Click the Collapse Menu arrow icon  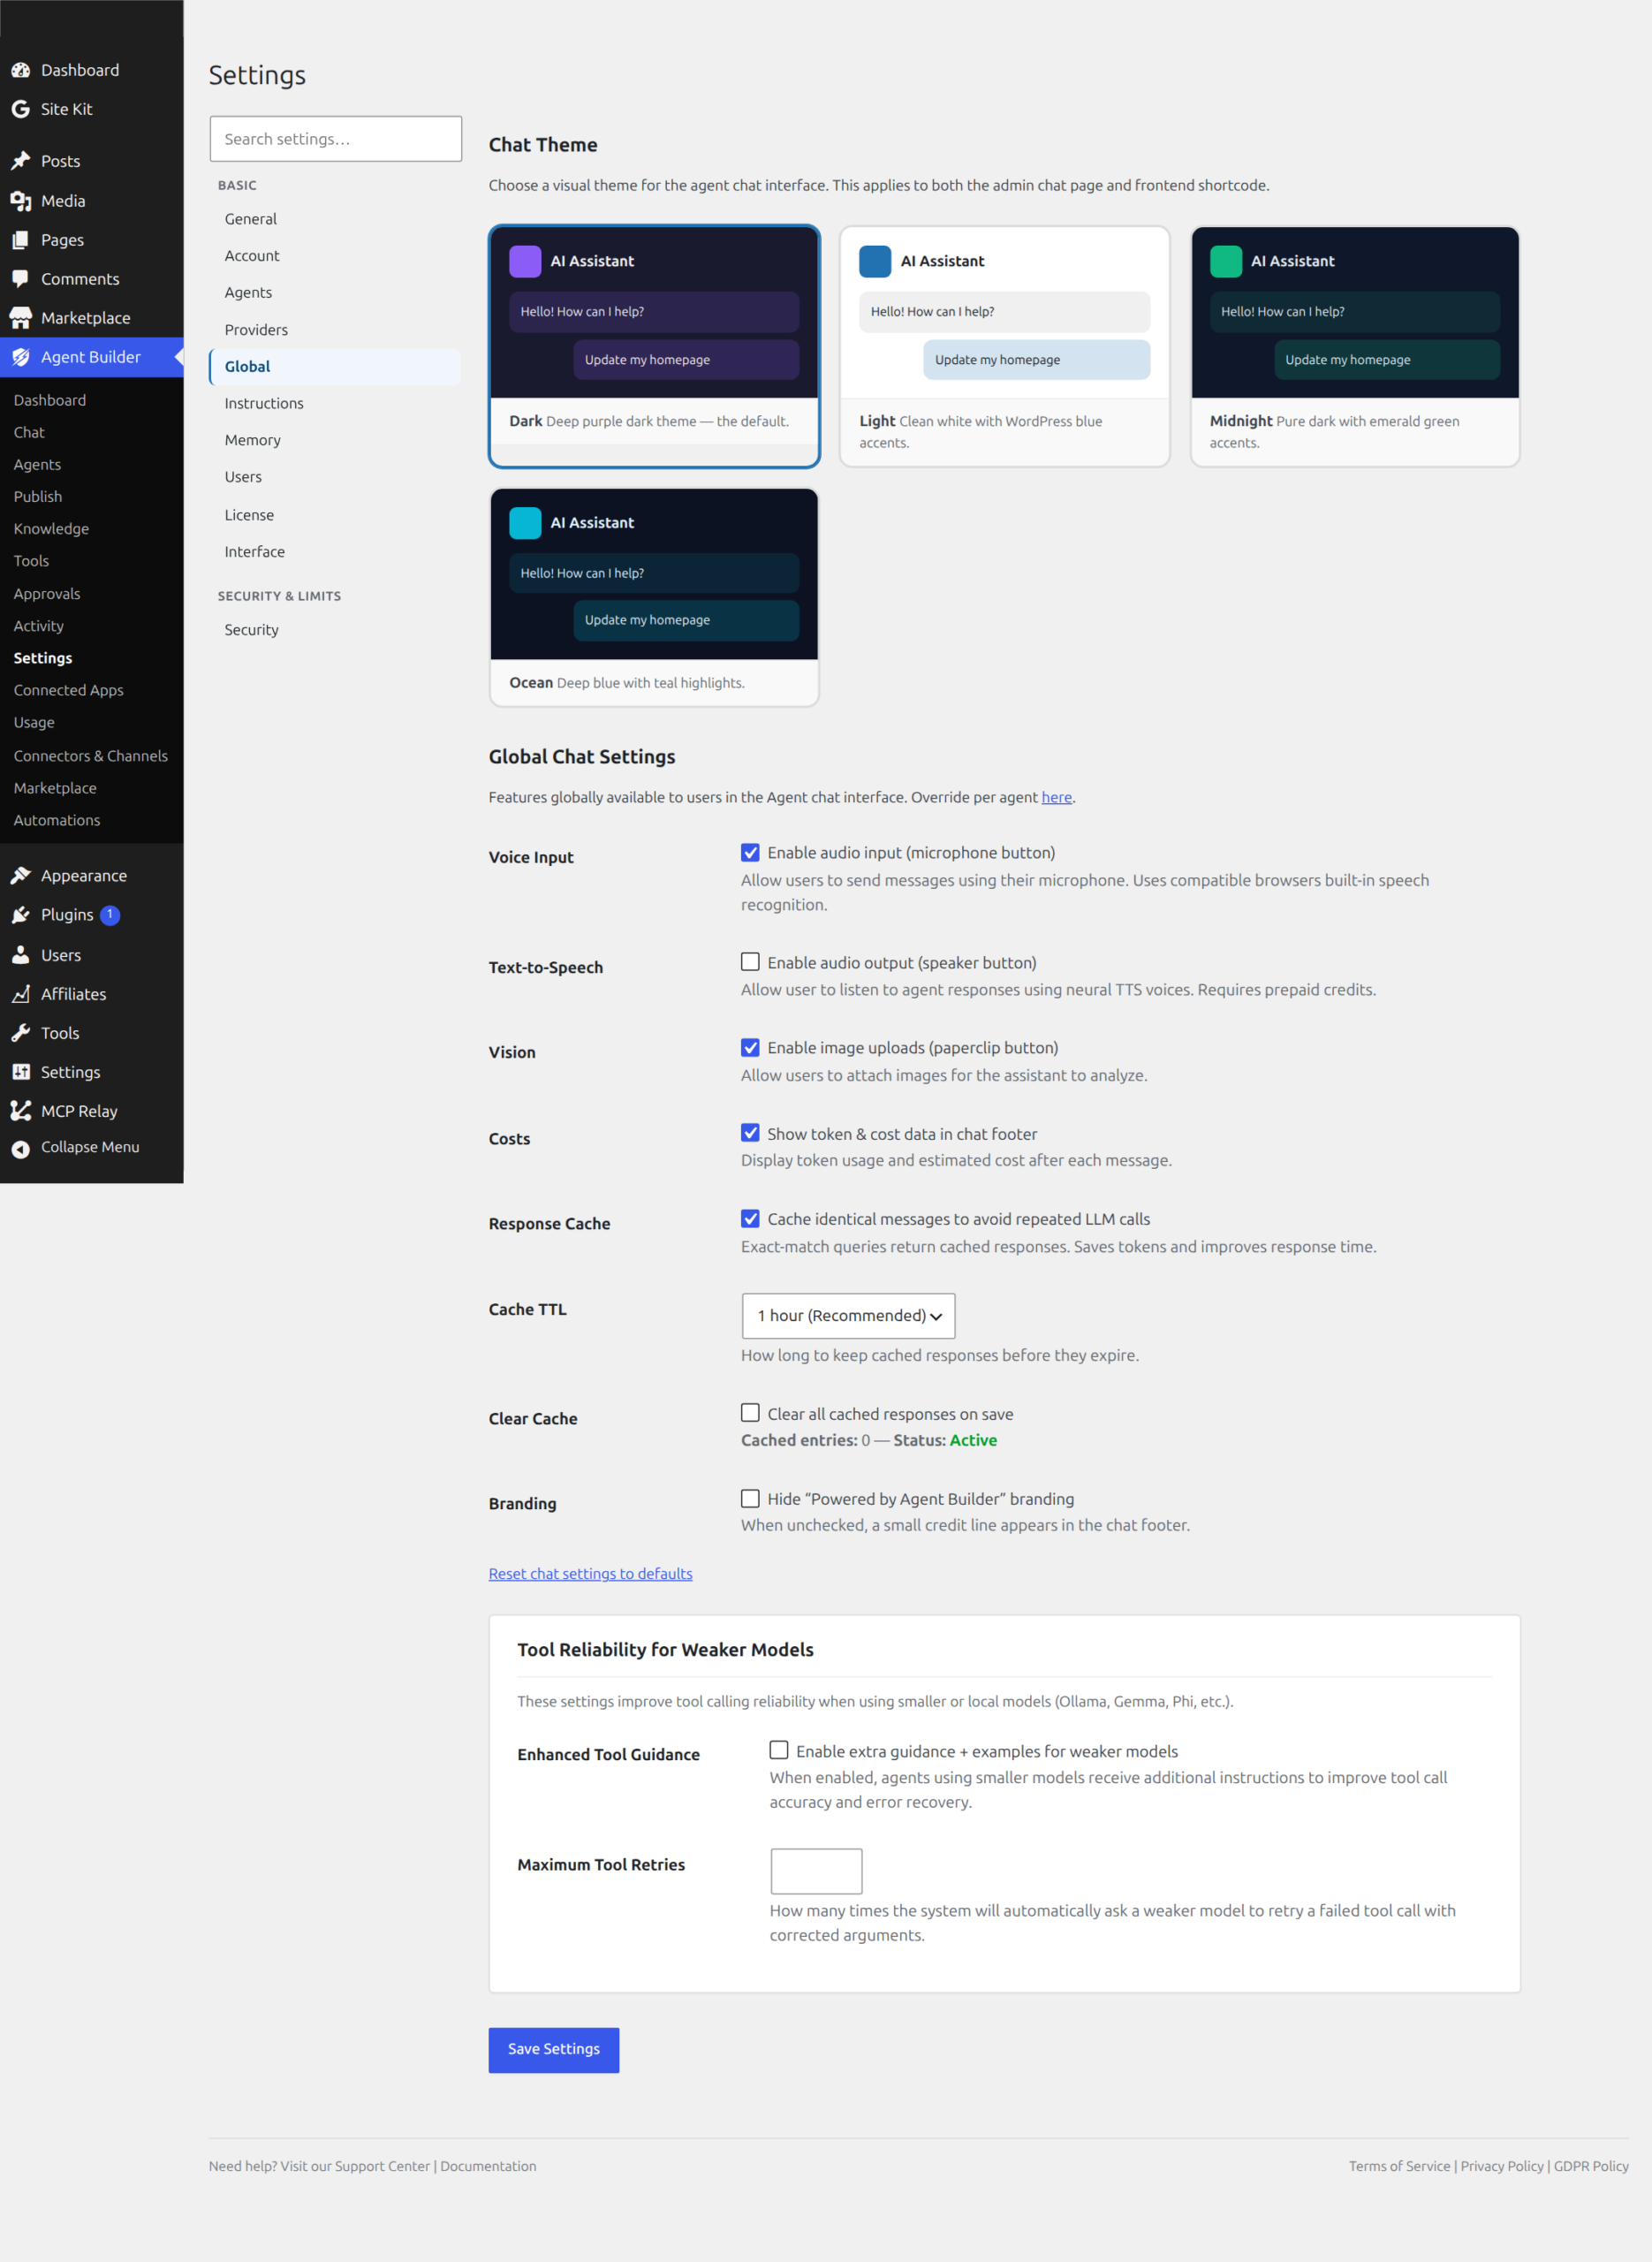tap(20, 1149)
